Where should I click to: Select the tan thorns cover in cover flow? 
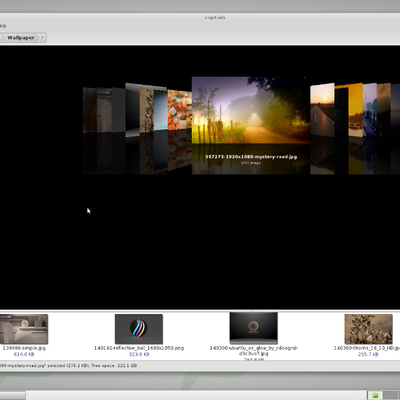[x=147, y=110]
